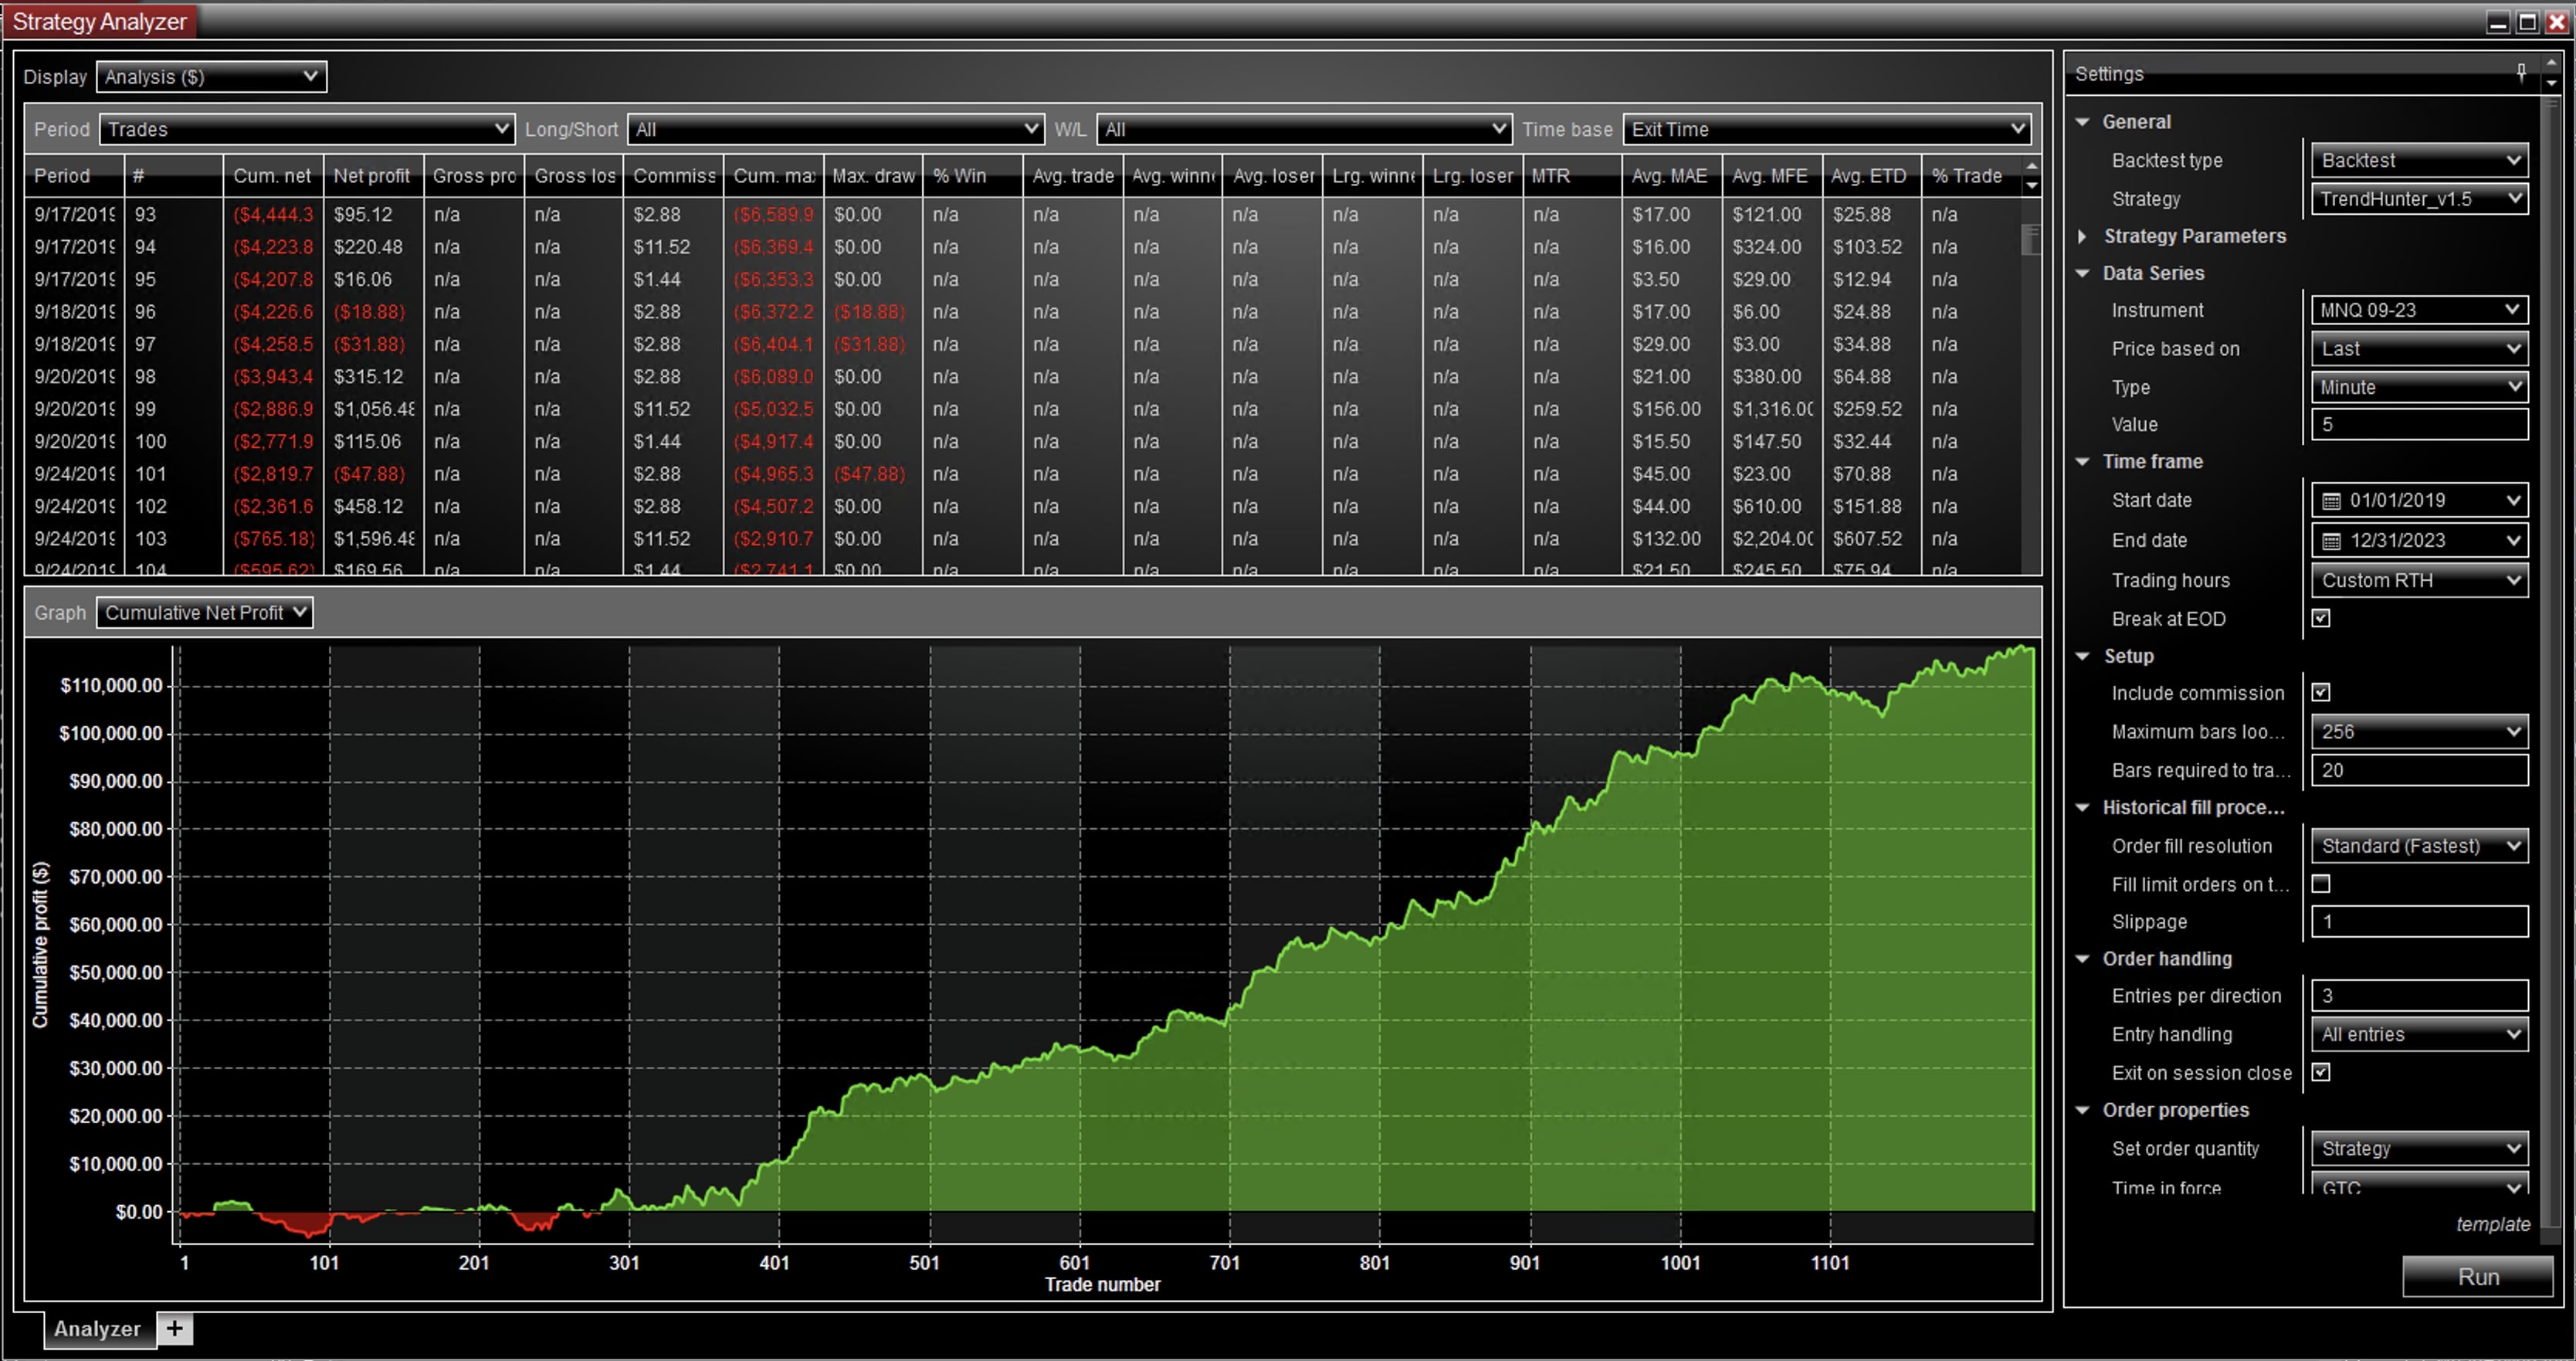Screen dimensions: 2576x1361
Task: Collapse the Order handling section
Action: click(x=2084, y=958)
